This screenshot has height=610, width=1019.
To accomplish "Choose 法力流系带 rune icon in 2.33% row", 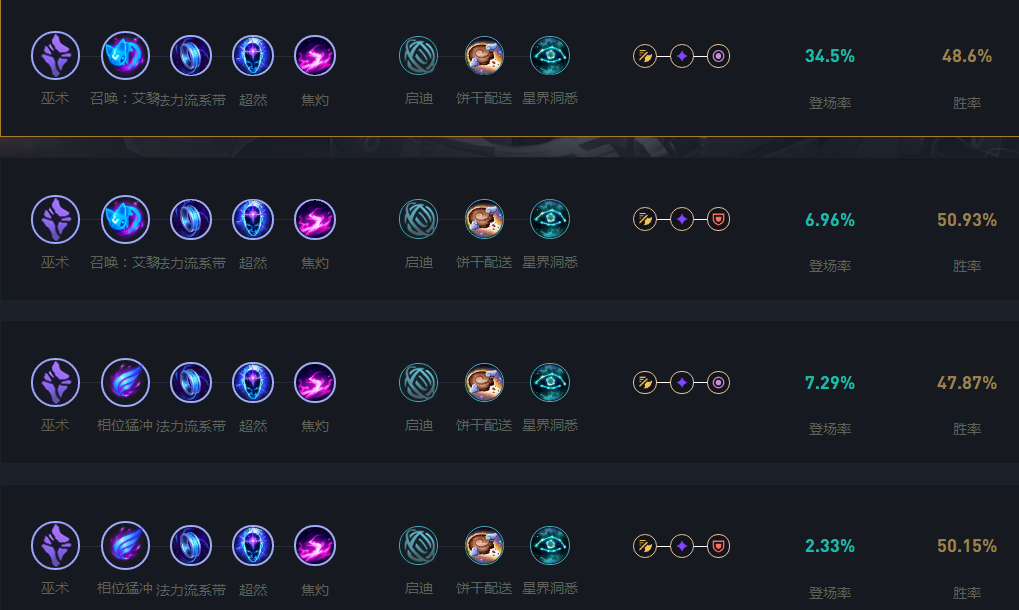I will pos(191,546).
